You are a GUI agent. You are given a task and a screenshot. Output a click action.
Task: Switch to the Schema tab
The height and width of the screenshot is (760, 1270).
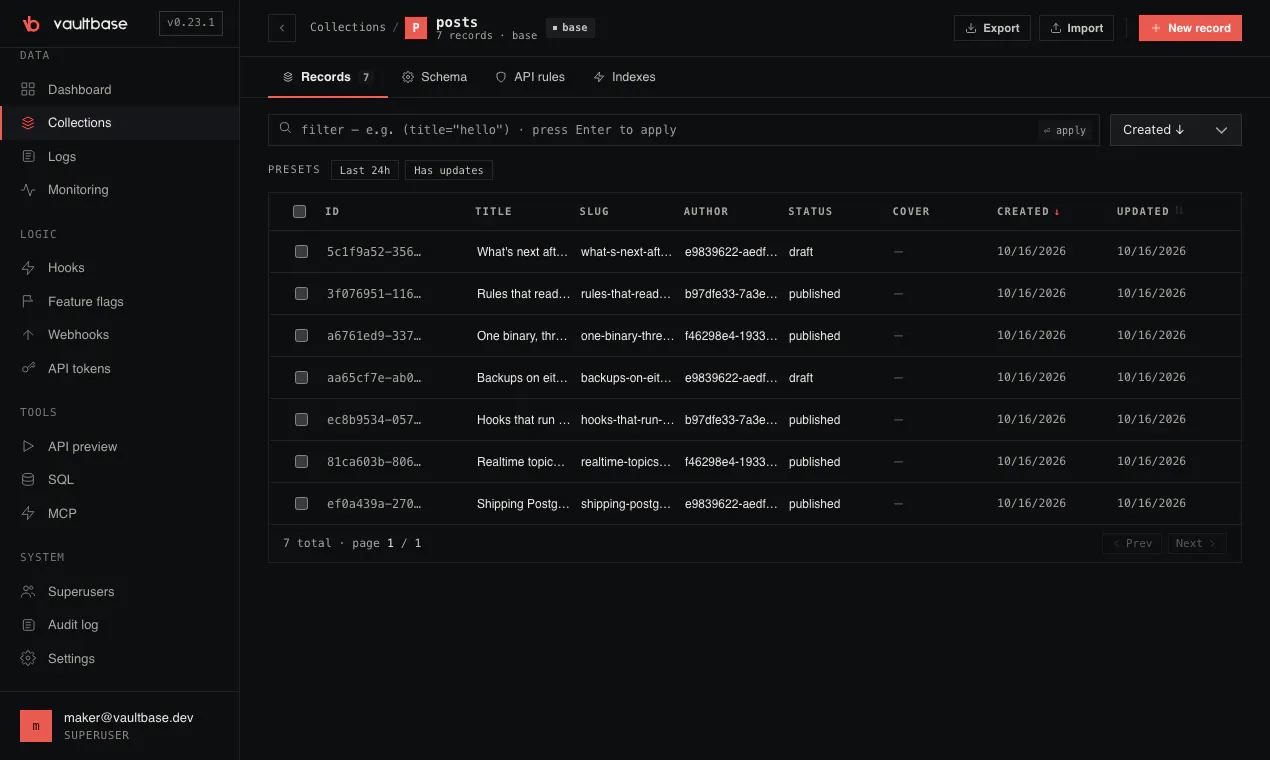(x=435, y=77)
